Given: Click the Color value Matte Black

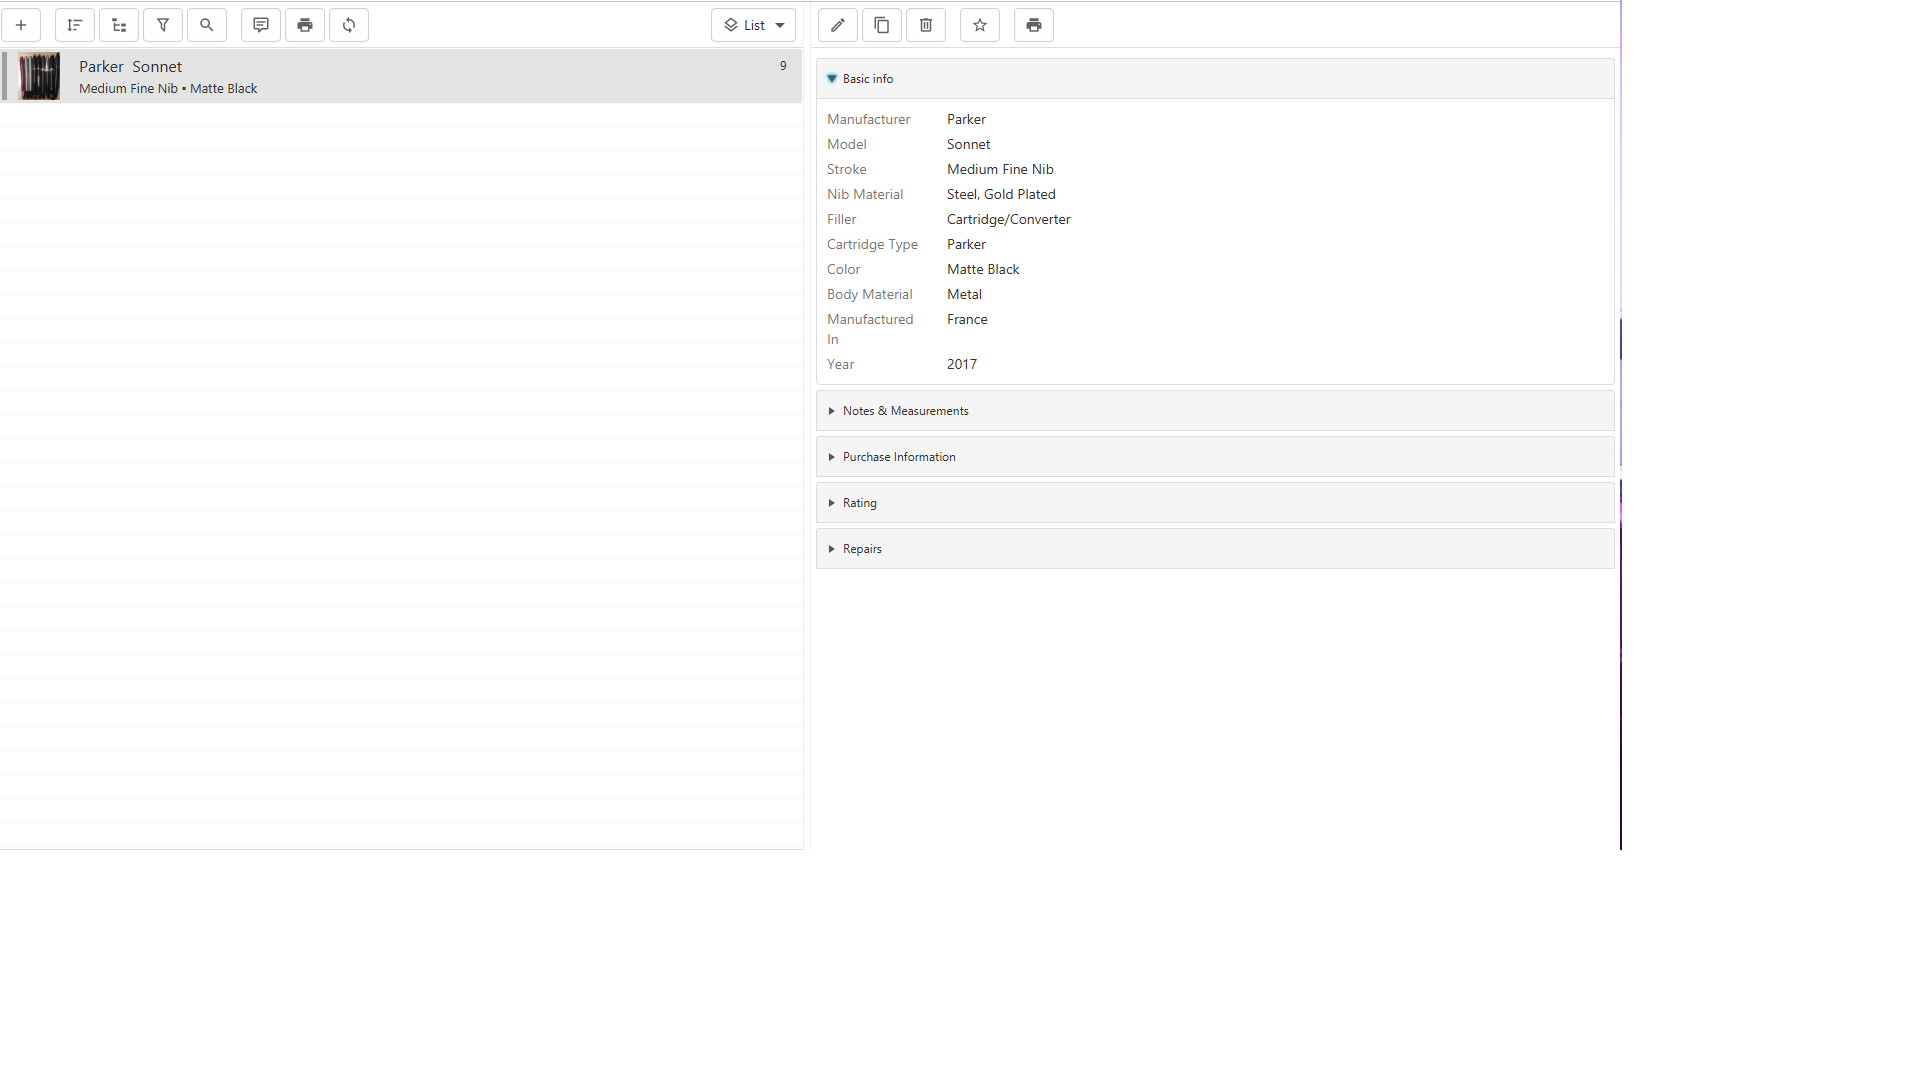Looking at the screenshot, I should coord(983,269).
